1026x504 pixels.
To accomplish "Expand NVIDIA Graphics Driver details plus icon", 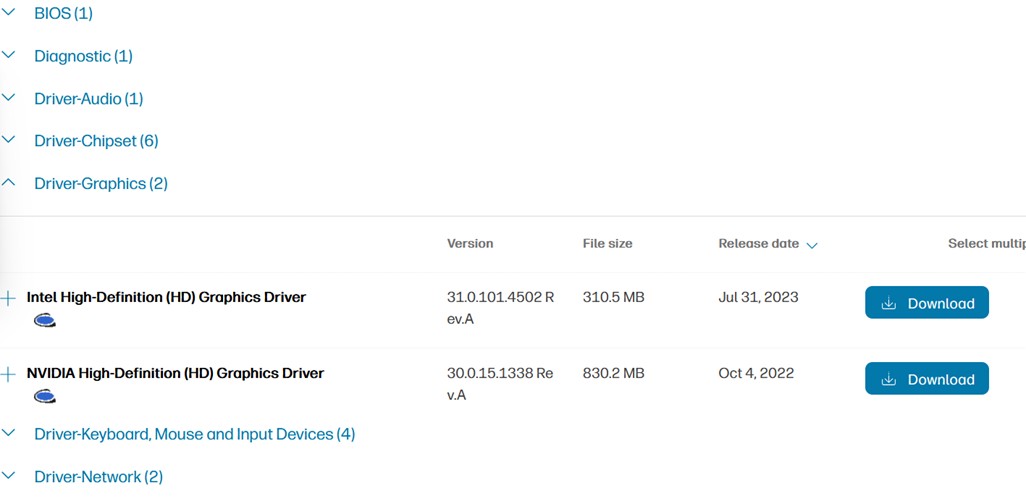I will 8,374.
